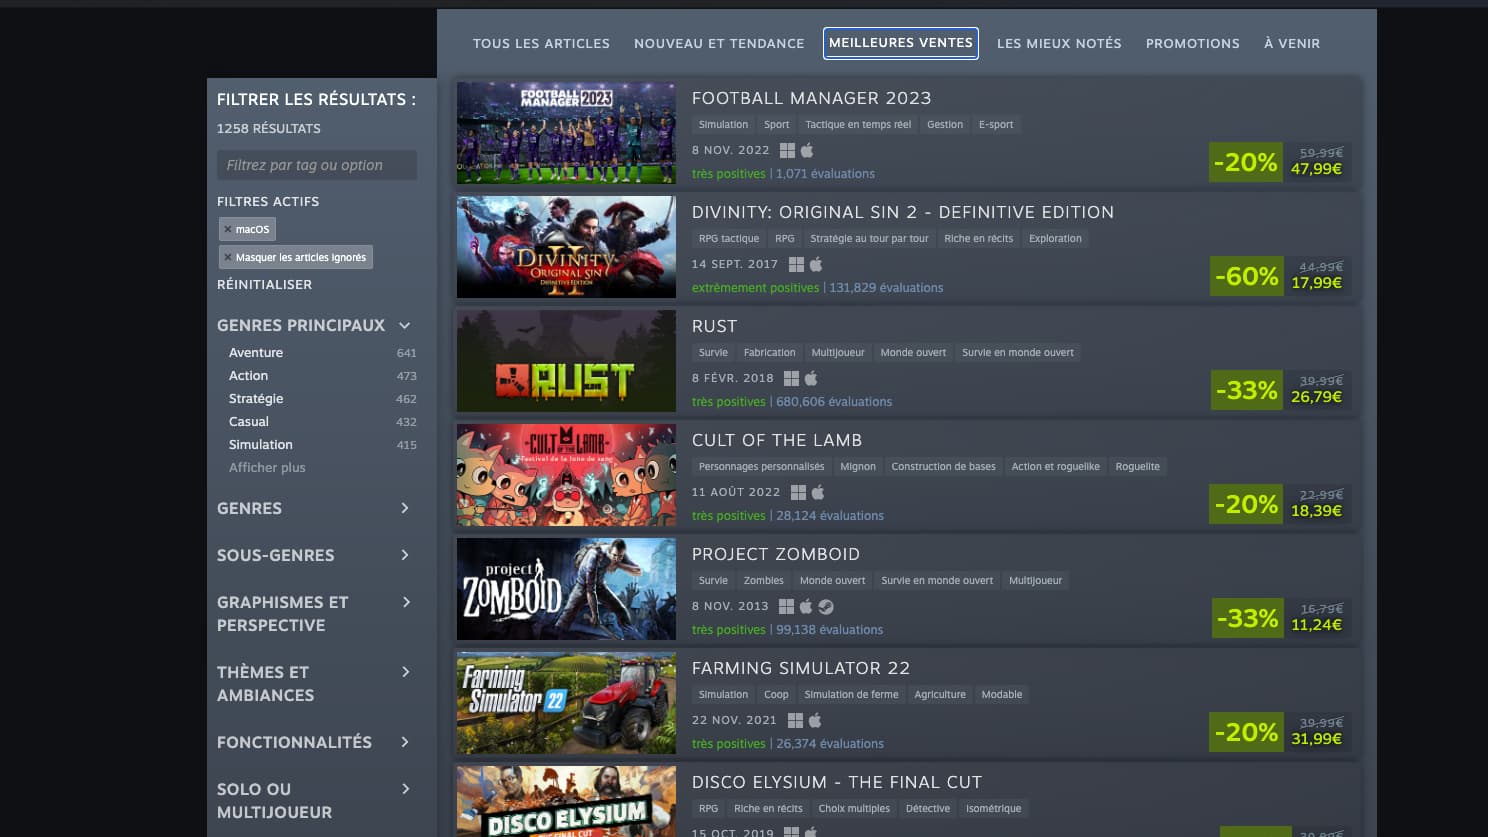Click E-sport tag on Football Manager 2023

point(996,125)
